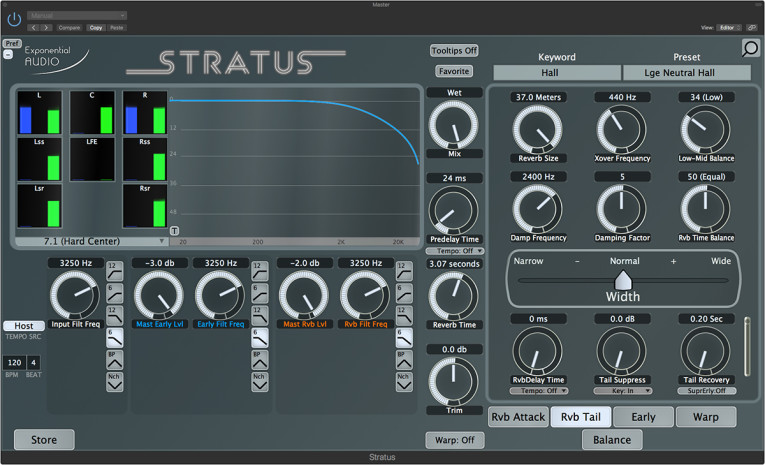
Task: Switch to Balance tab
Action: [x=612, y=440]
